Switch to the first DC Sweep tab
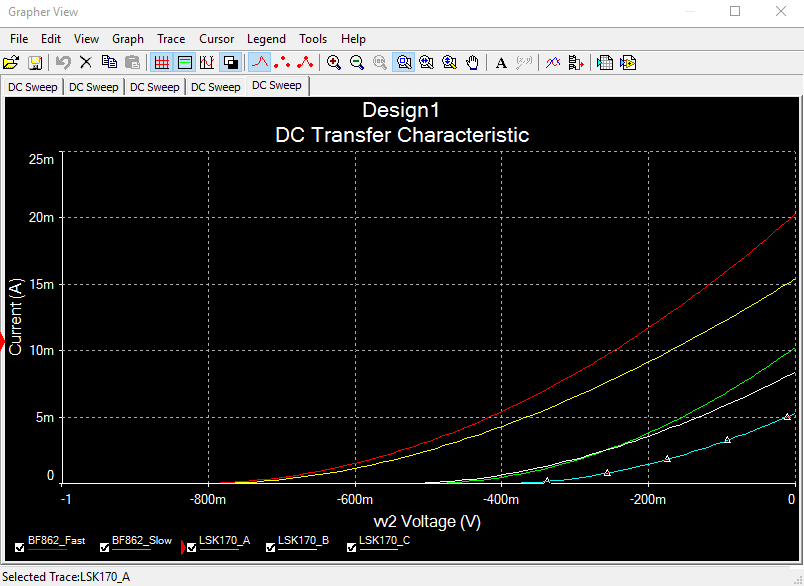The image size is (804, 586). 33,87
